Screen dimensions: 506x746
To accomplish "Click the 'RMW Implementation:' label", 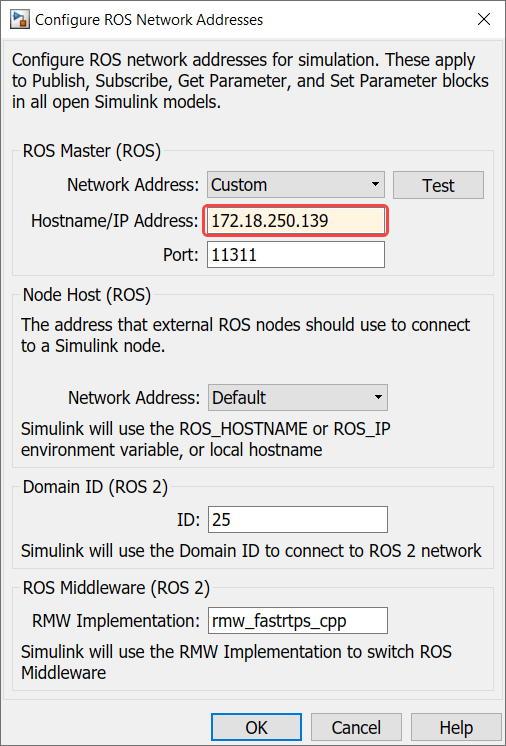I will [x=116, y=621].
